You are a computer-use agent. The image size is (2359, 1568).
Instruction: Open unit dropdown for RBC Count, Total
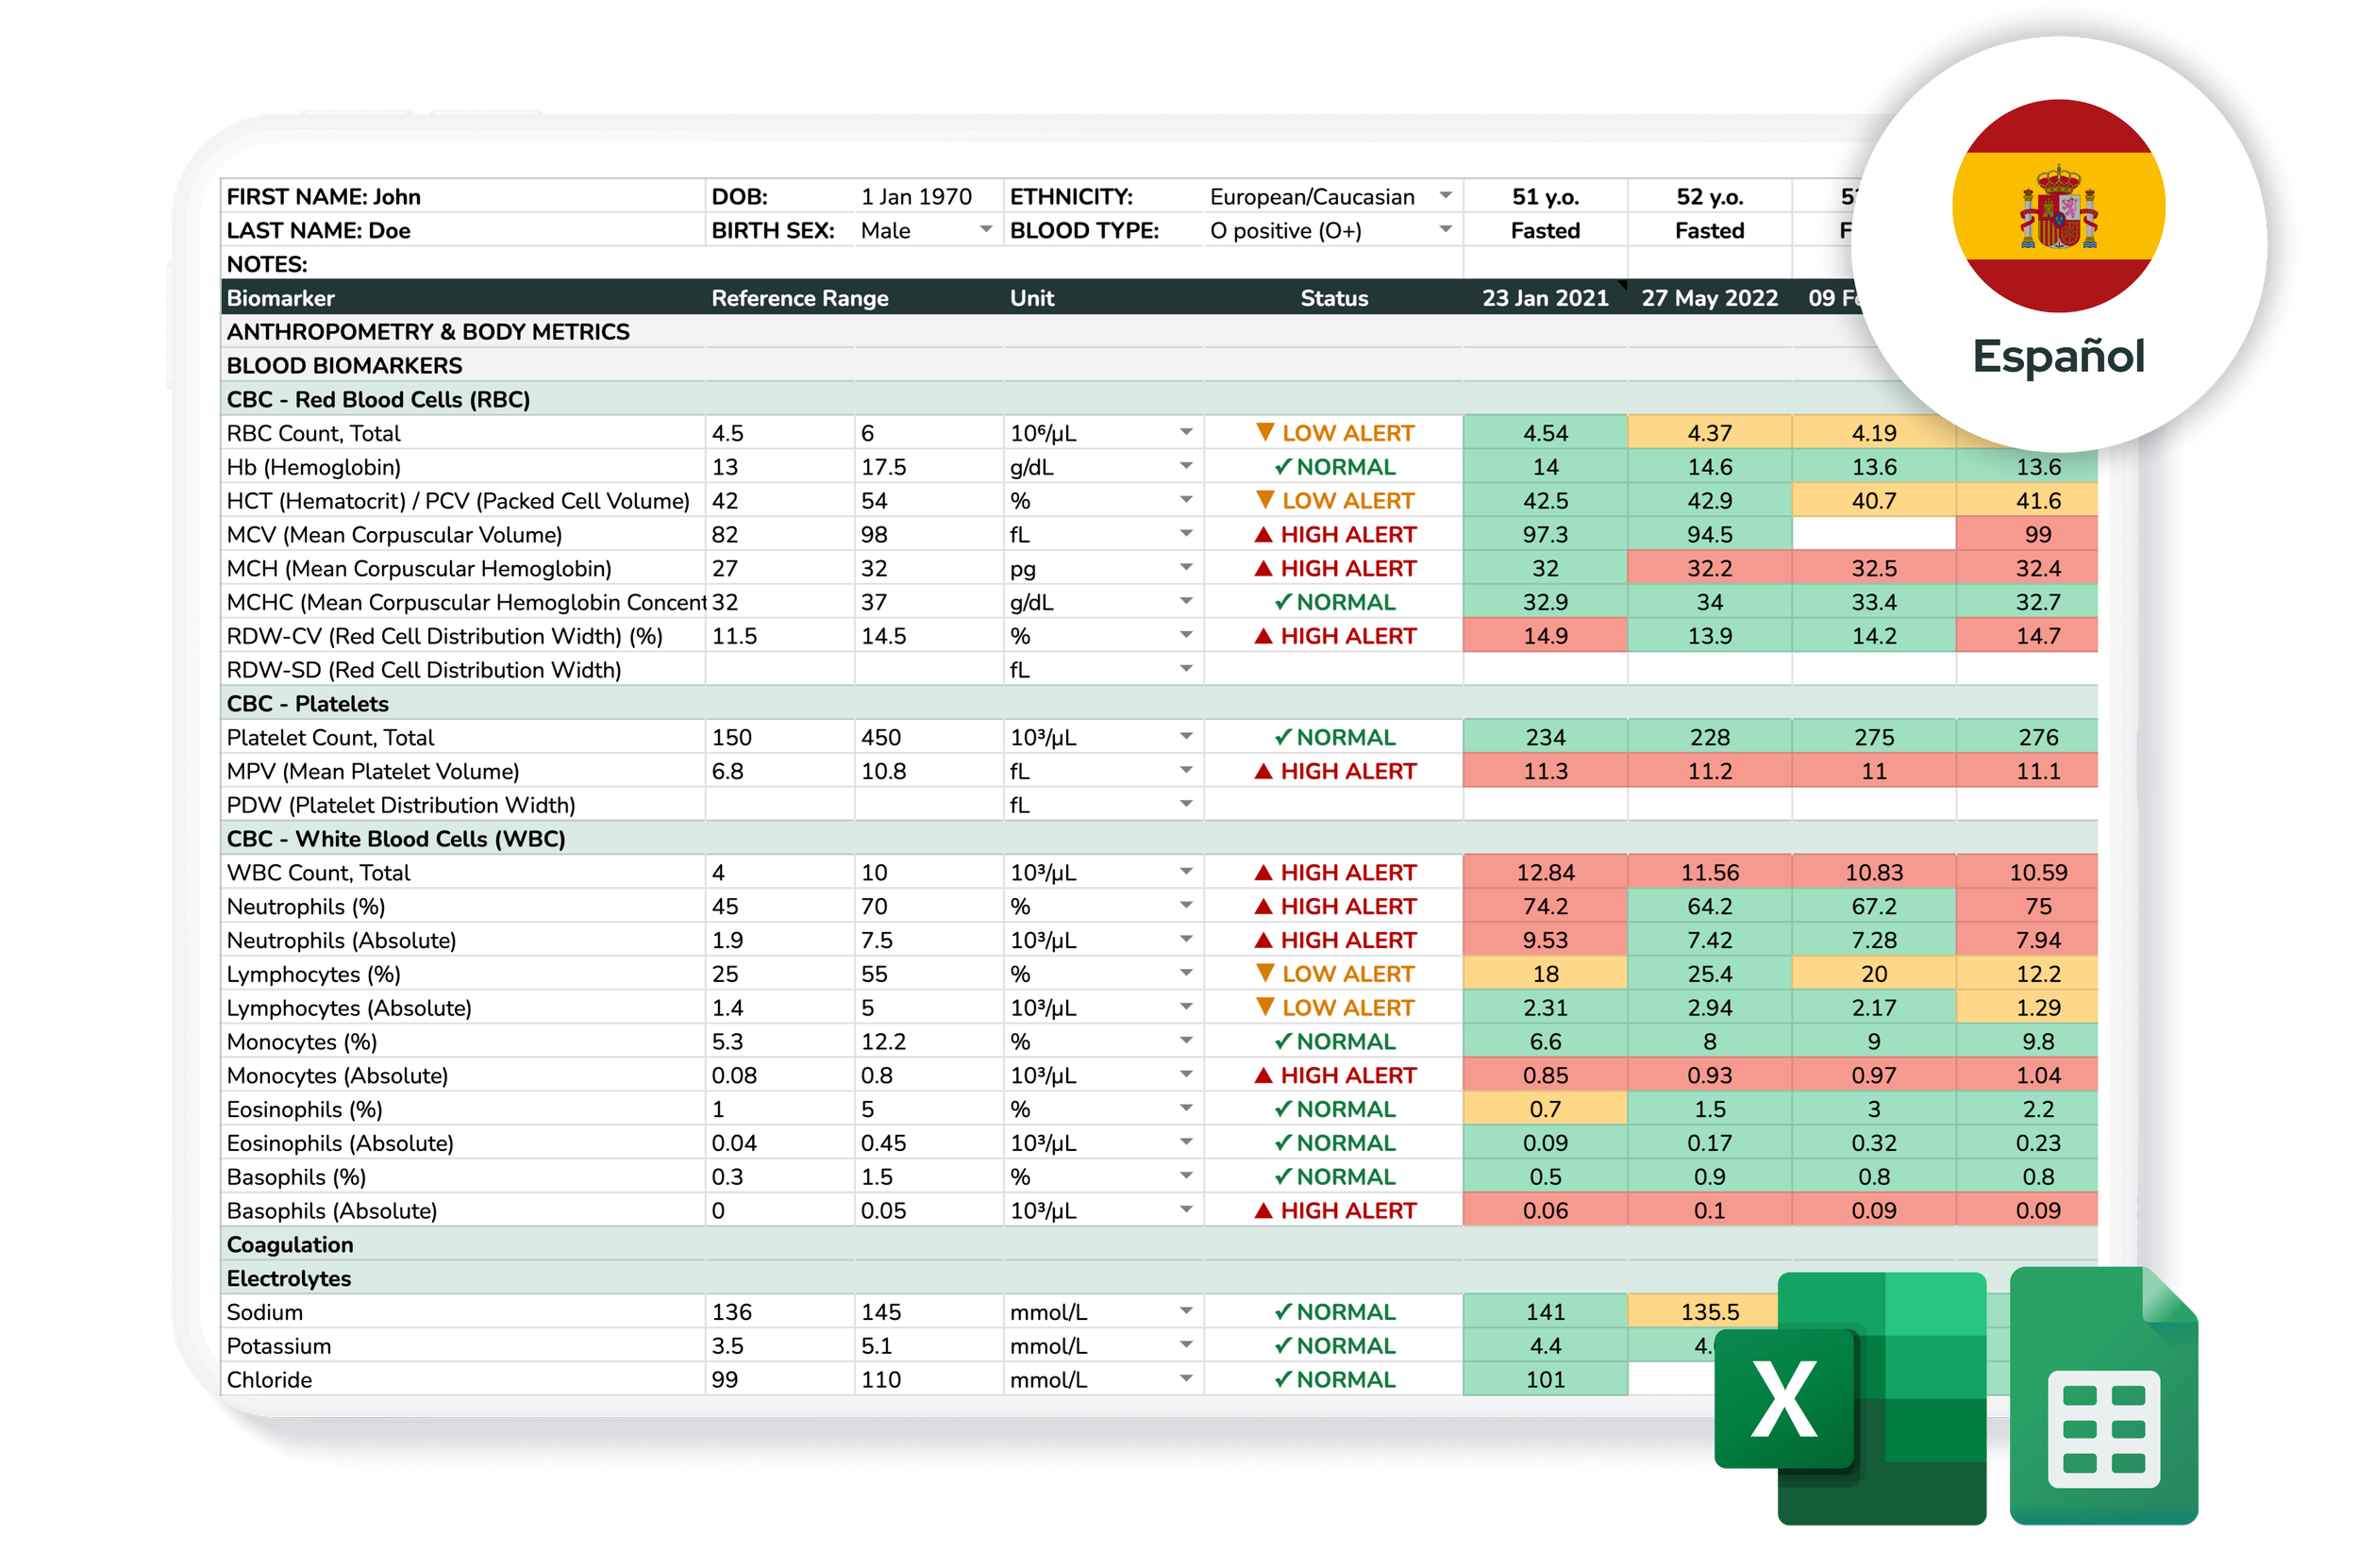pyautogui.click(x=1186, y=433)
